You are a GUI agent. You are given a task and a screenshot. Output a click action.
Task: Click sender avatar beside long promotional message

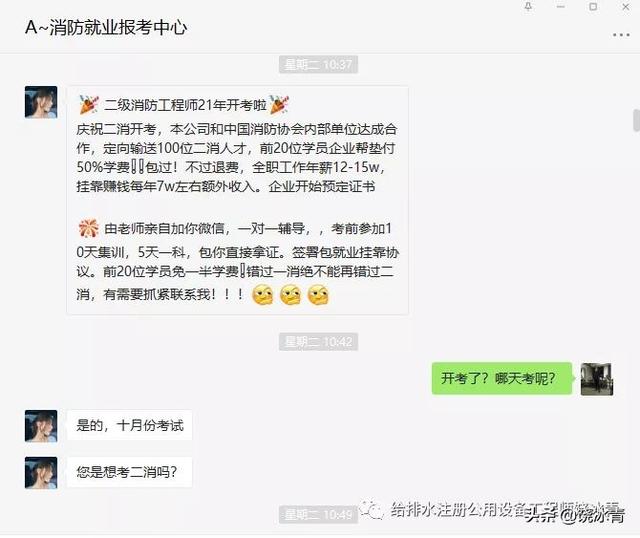[x=41, y=102]
